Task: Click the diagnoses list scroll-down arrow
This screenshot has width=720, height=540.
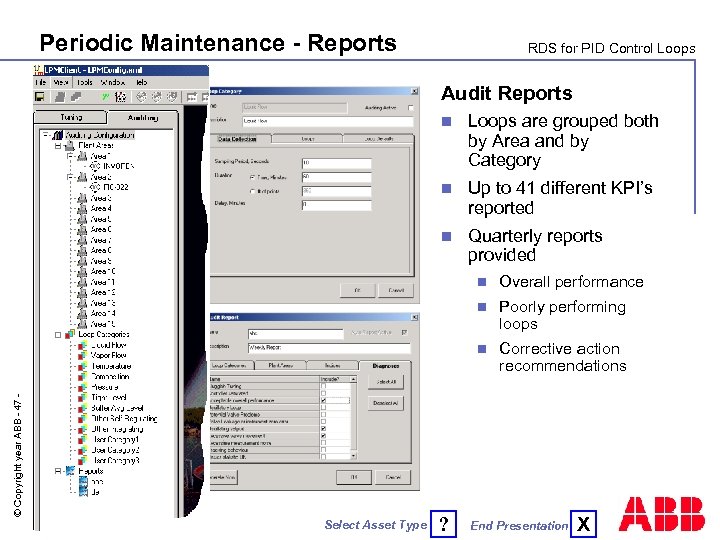Action: click(x=353, y=456)
